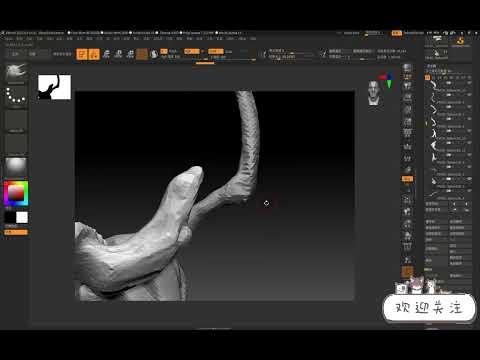The image size is (480, 360).
Task: Activate the orange Edit mode button
Action: (x=82, y=54)
